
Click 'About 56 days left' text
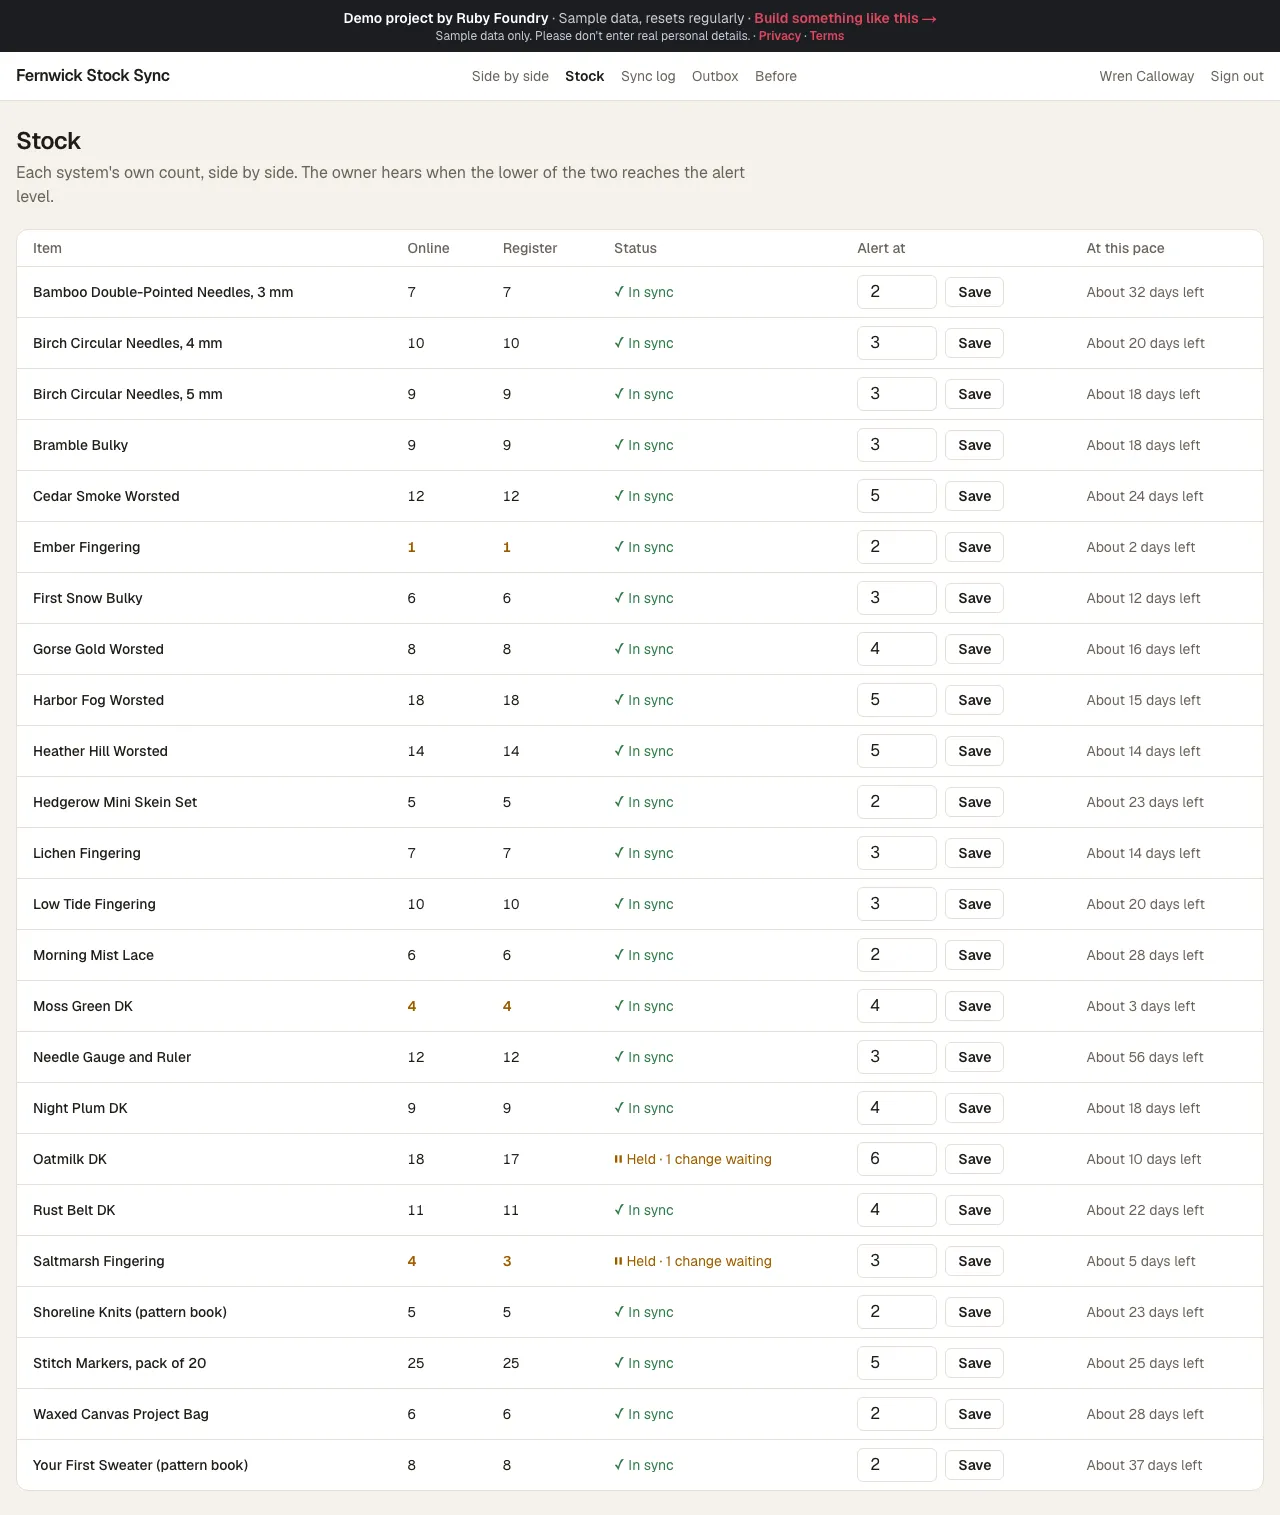pyautogui.click(x=1145, y=1057)
